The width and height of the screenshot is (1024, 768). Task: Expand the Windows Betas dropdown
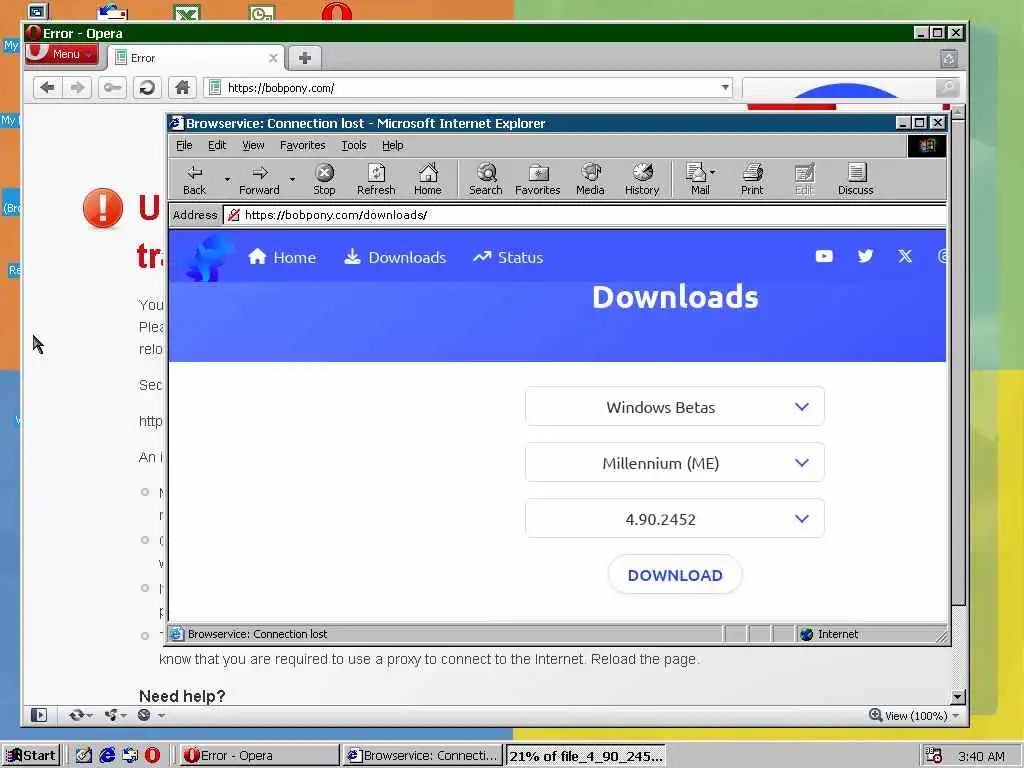[675, 407]
